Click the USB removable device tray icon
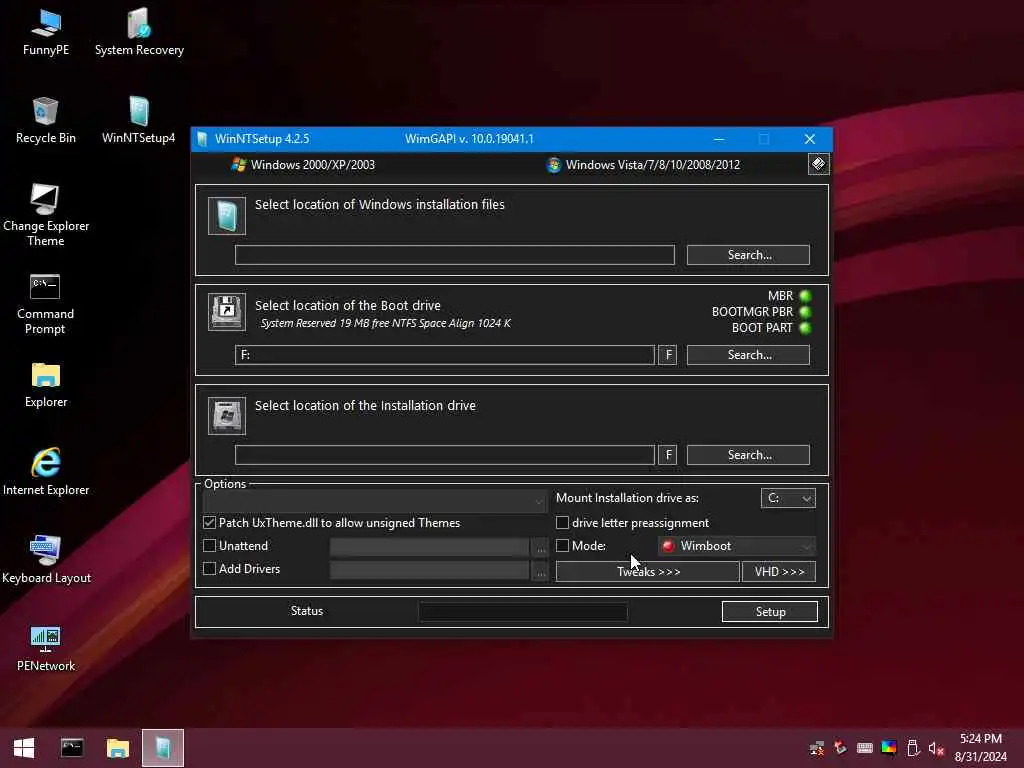1024x768 pixels. pyautogui.click(x=913, y=748)
